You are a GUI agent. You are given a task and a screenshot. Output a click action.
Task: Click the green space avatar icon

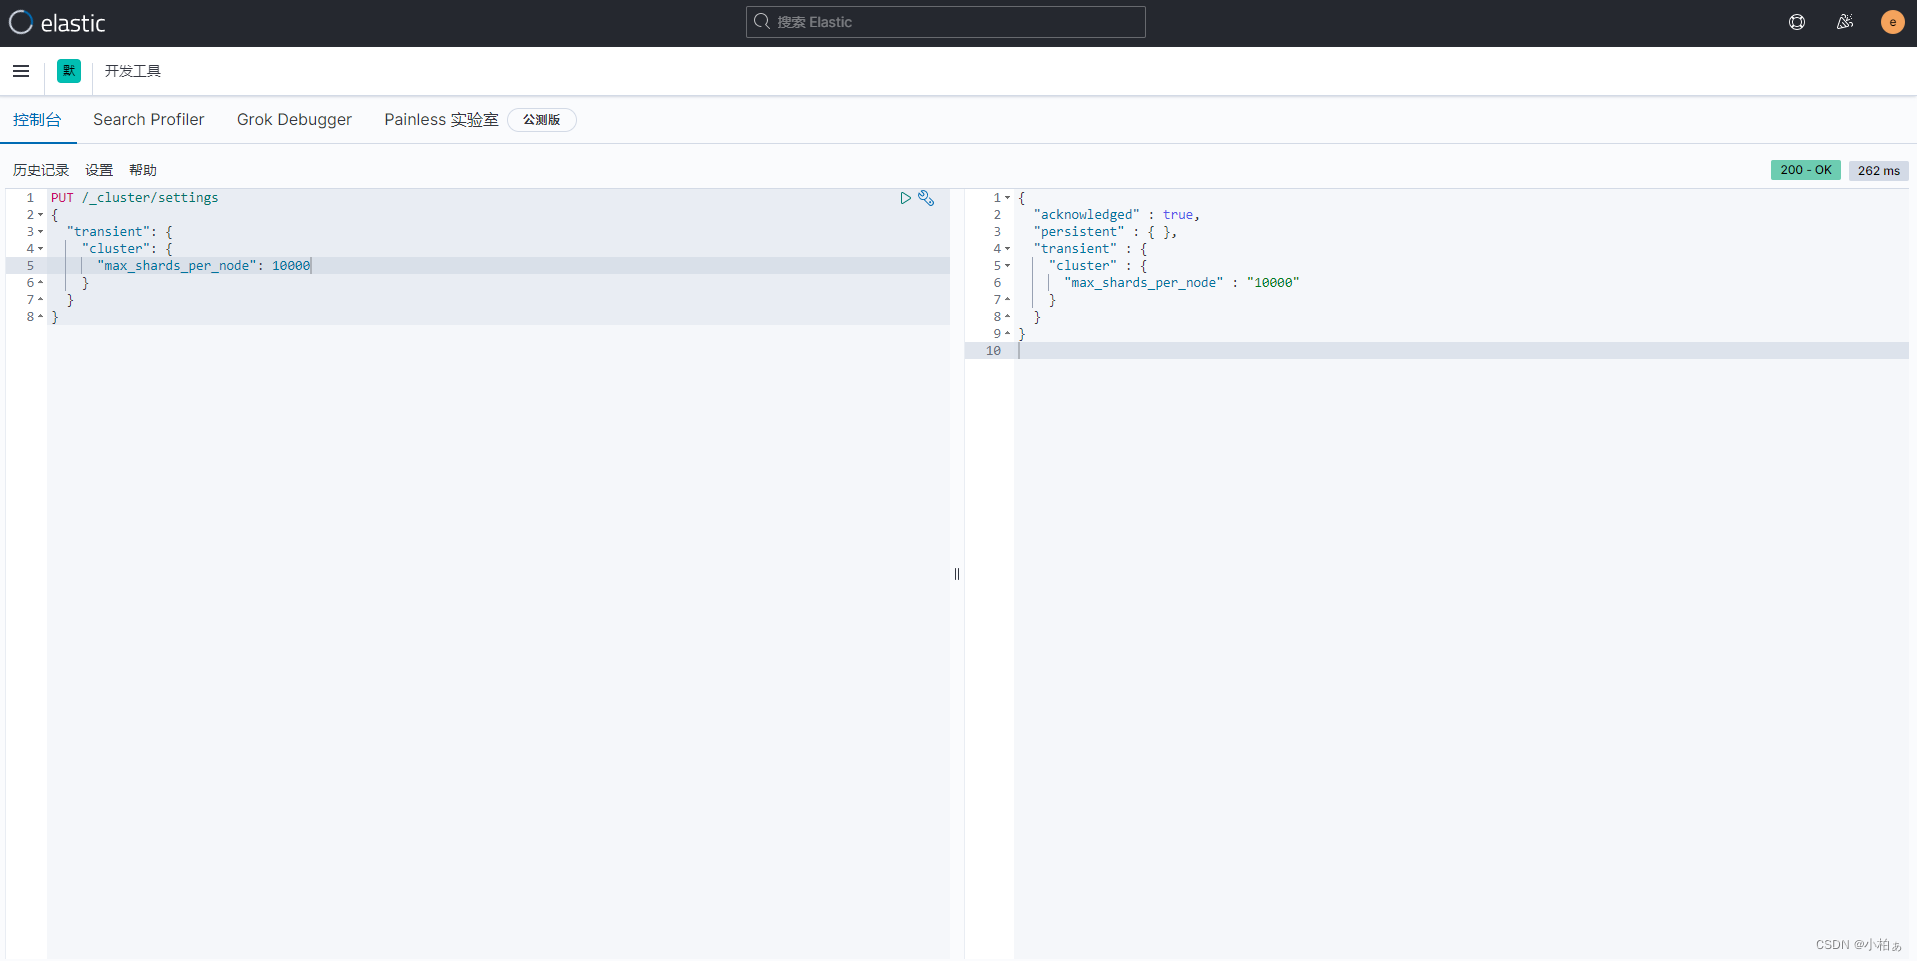pos(69,71)
